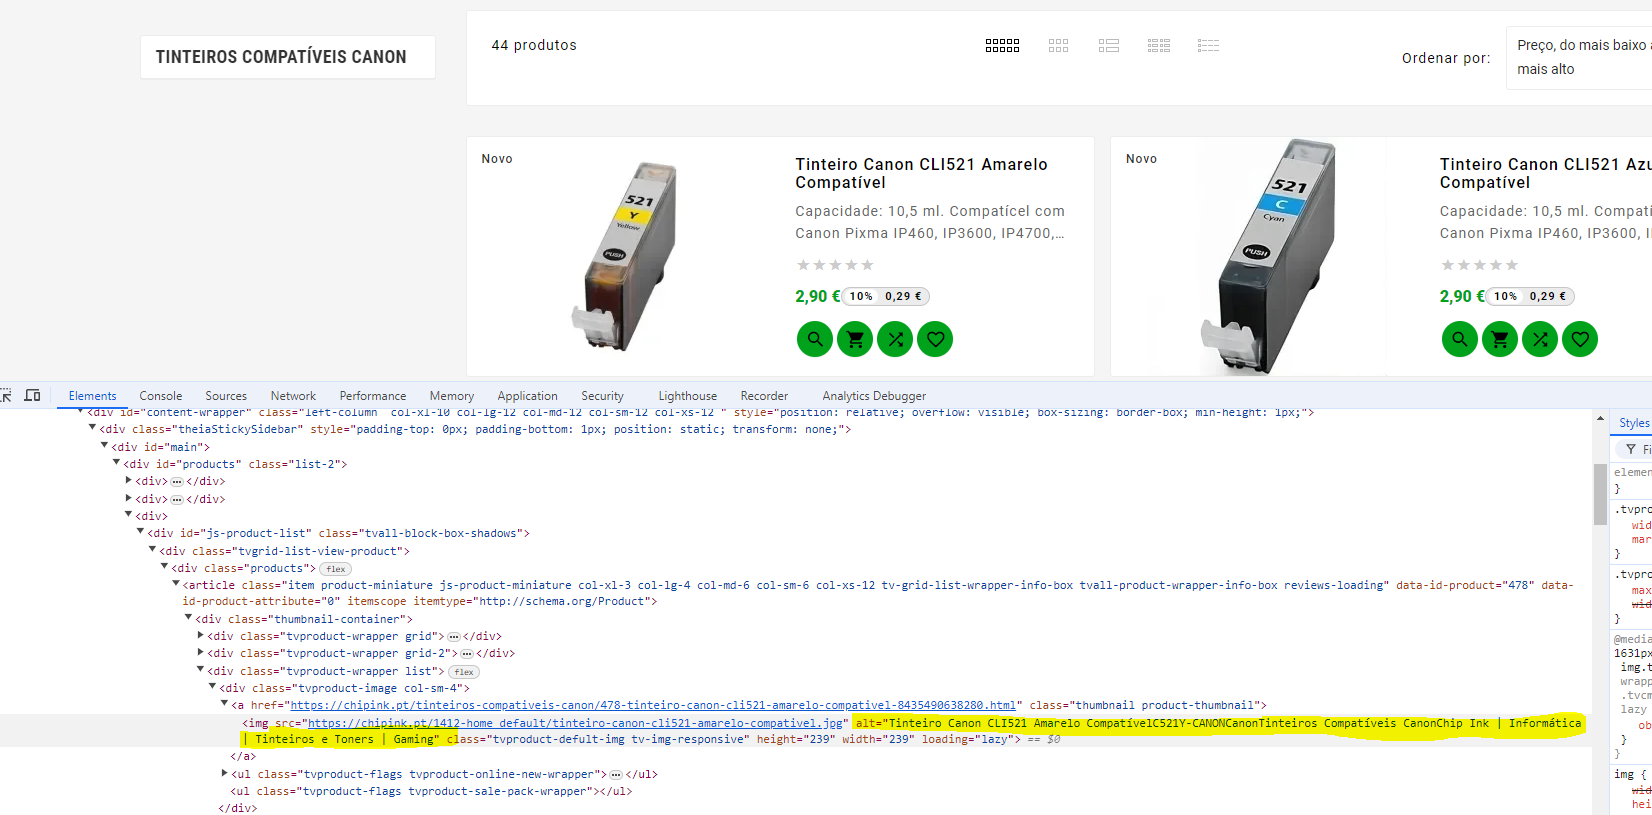Screen dimensions: 1652x815
Task: Open quick view for the Amarelo cartridge
Action: tap(815, 339)
